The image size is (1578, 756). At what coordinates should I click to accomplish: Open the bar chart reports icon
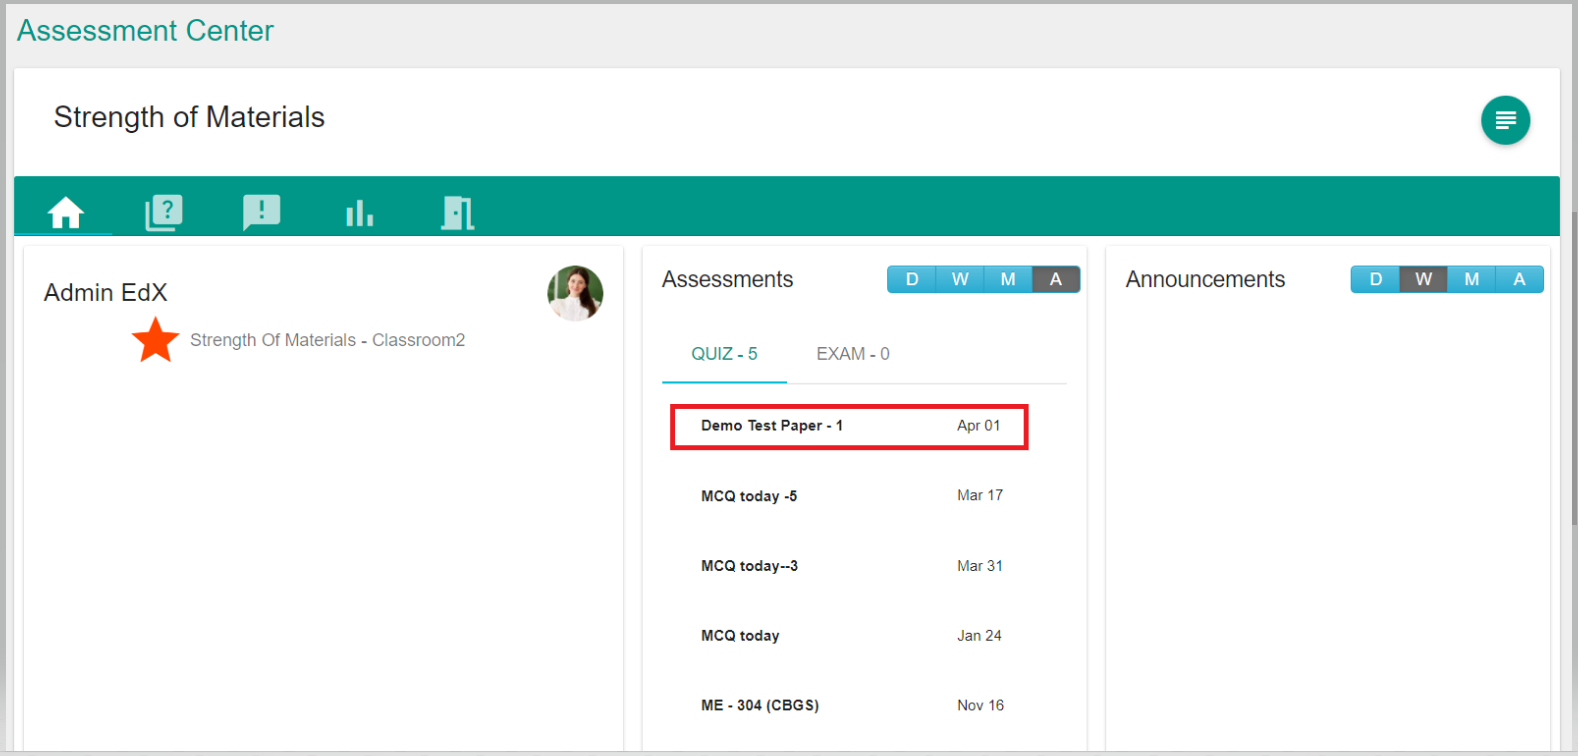pos(359,213)
